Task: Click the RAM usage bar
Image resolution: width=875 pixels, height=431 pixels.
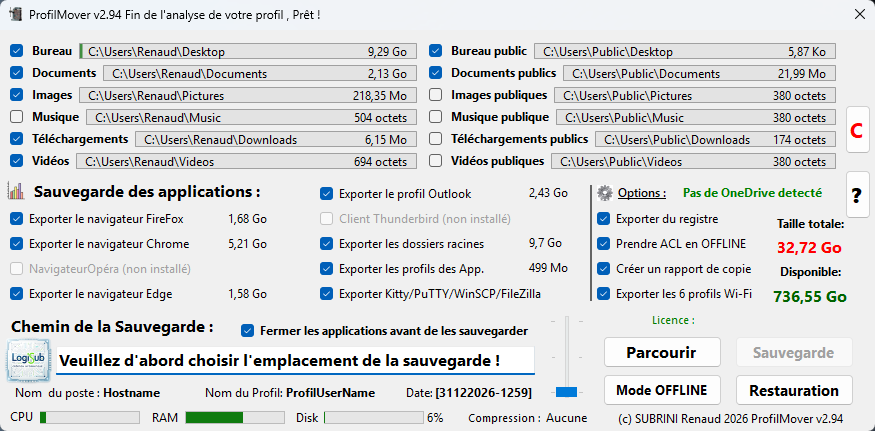Action: [234, 418]
